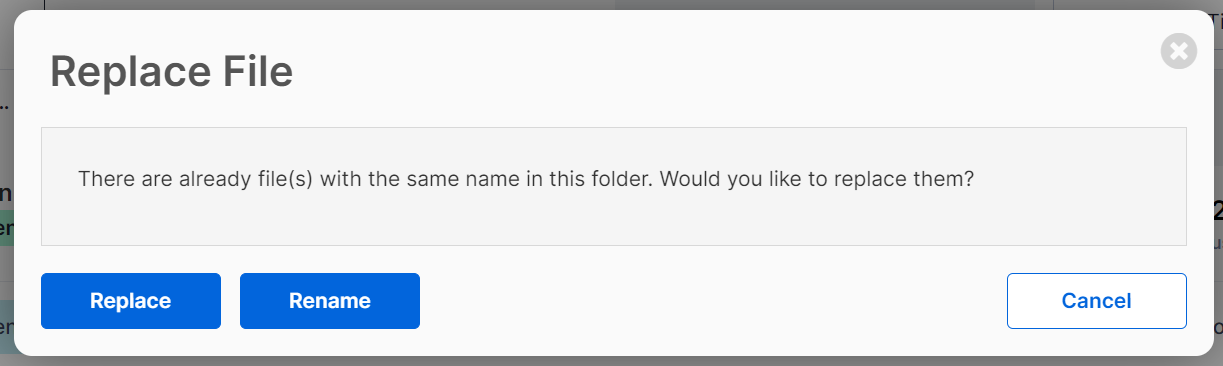Select the "Replace File" heading text
The width and height of the screenshot is (1223, 366).
(171, 72)
